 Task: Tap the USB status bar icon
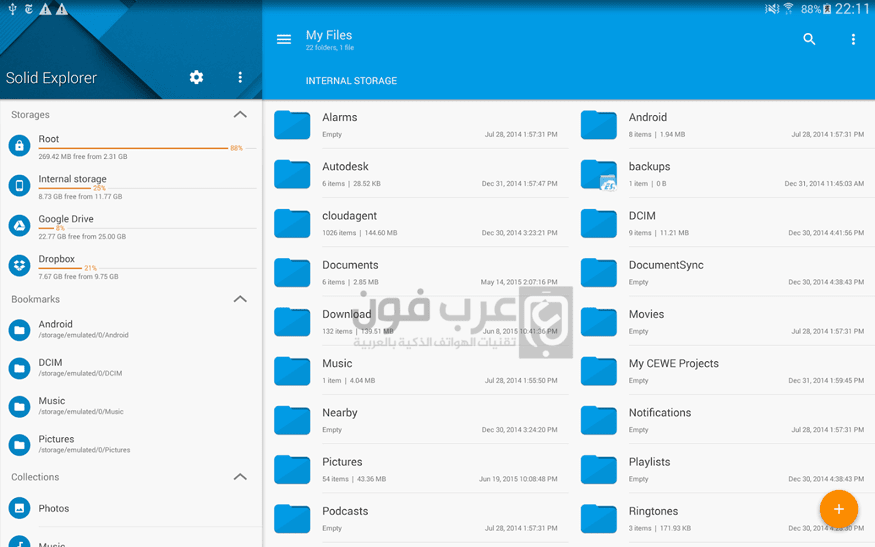click(12, 9)
